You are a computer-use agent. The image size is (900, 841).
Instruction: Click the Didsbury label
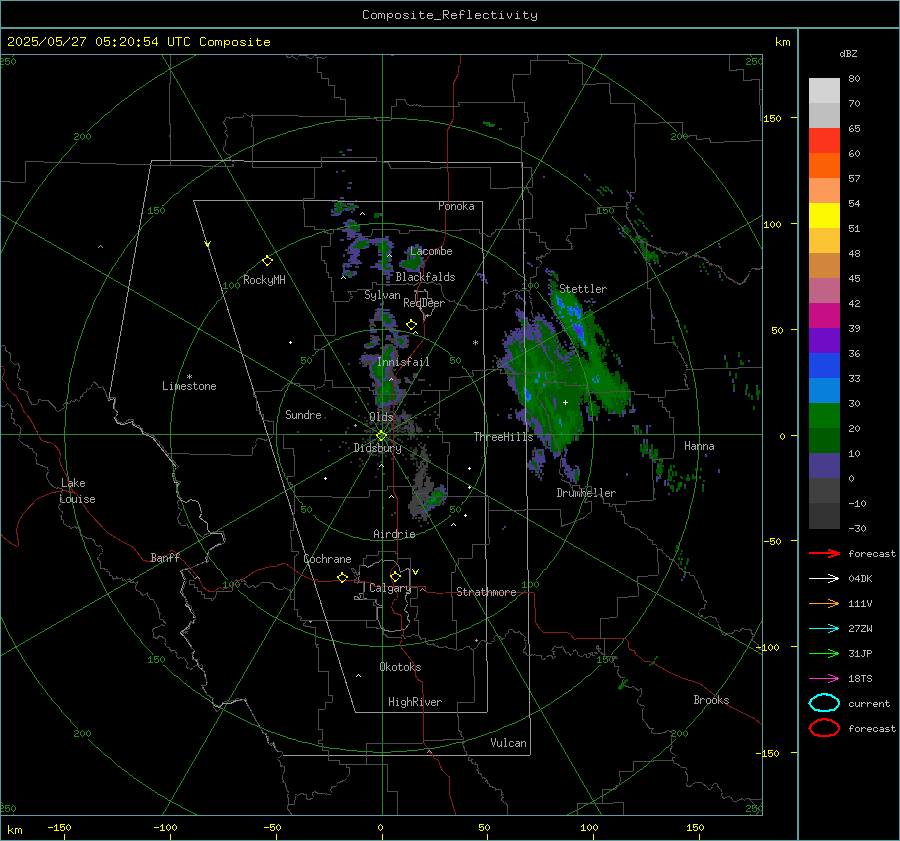(377, 448)
